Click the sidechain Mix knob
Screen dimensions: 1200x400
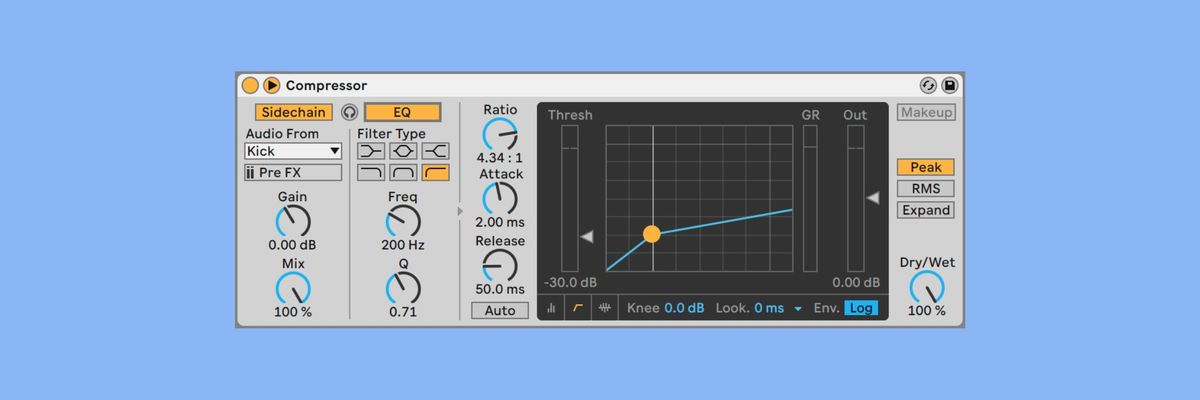[x=293, y=288]
